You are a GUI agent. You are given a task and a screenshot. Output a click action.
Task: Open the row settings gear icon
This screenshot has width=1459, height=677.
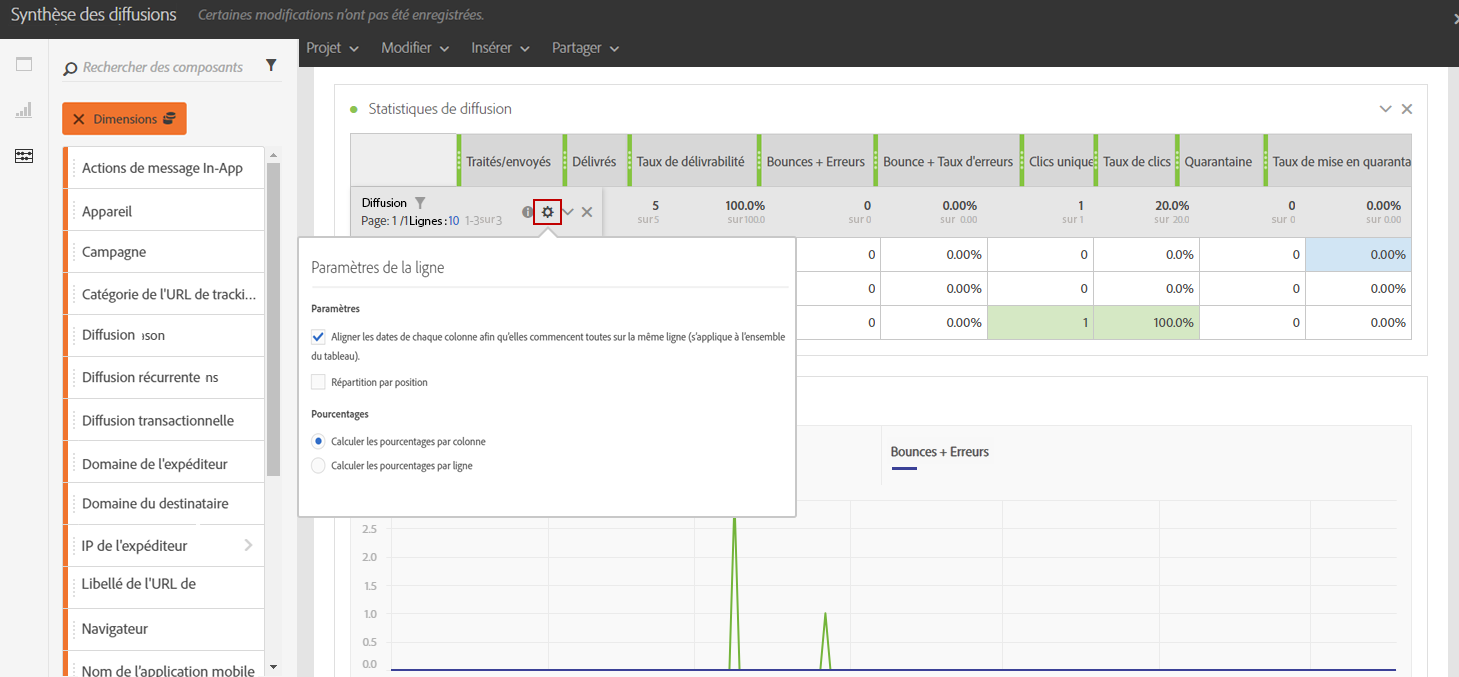pyautogui.click(x=548, y=212)
